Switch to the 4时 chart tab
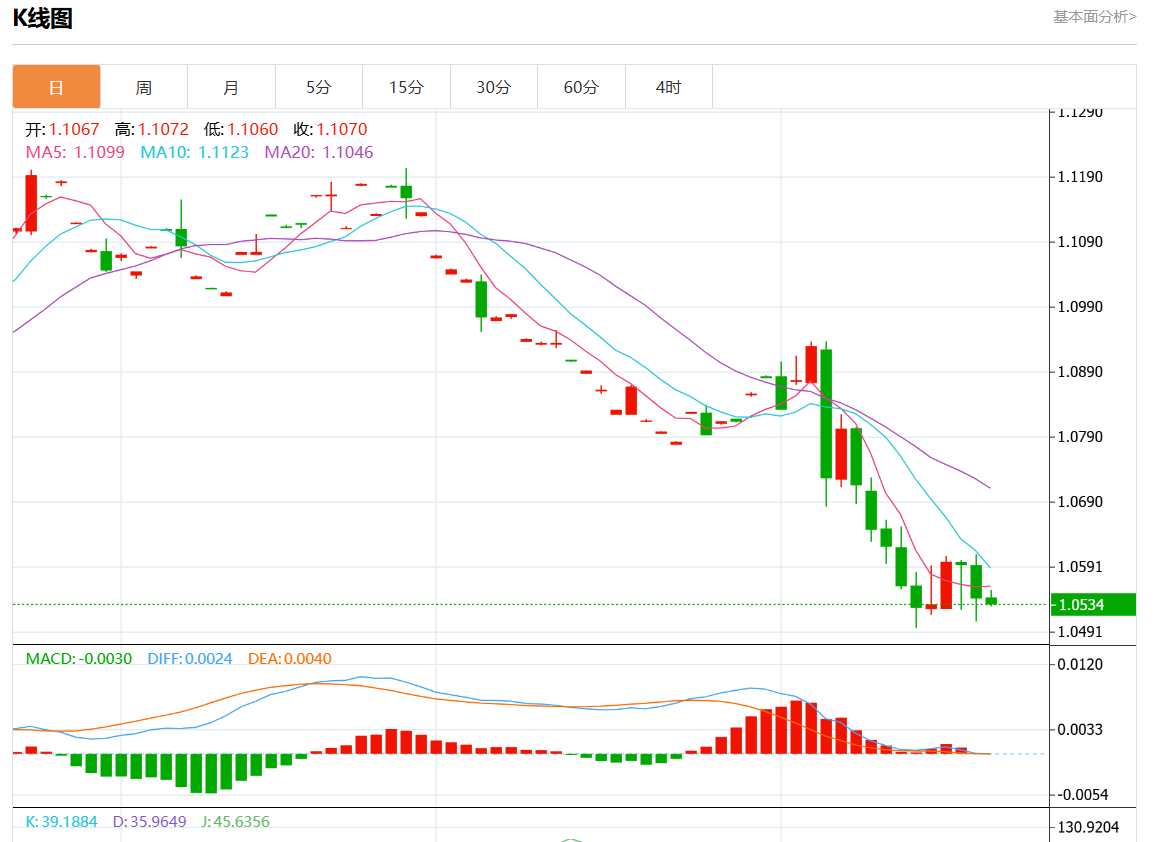The width and height of the screenshot is (1171, 842). (x=668, y=87)
